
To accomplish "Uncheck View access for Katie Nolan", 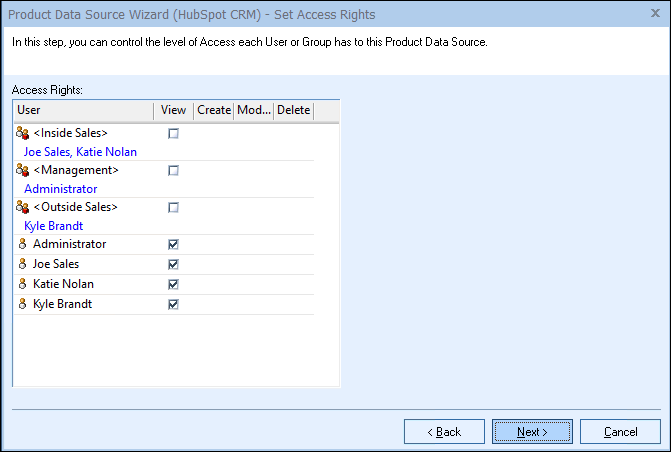I will tap(173, 284).
